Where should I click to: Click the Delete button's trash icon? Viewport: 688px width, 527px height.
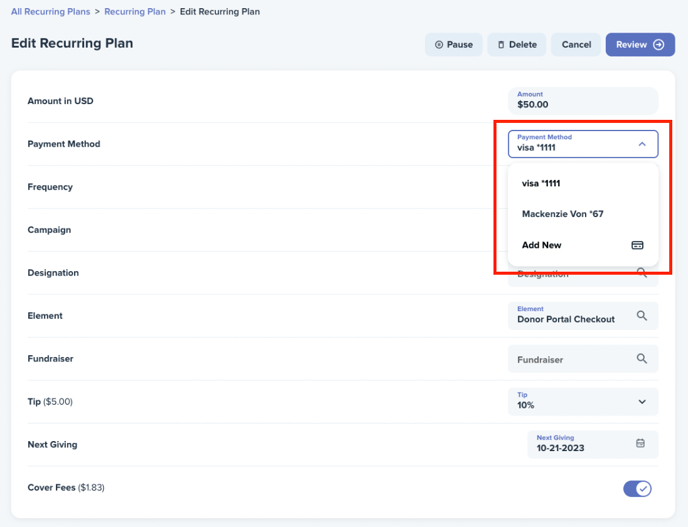[x=501, y=45]
